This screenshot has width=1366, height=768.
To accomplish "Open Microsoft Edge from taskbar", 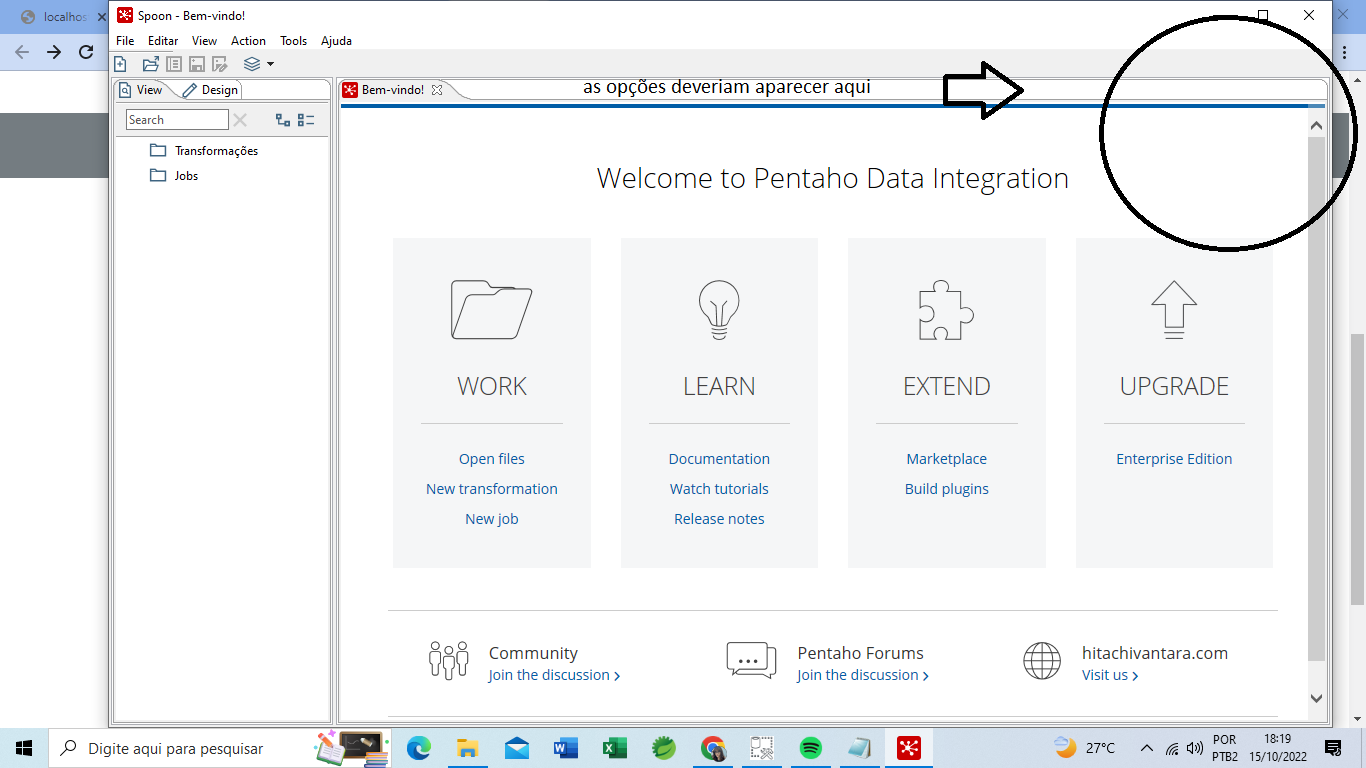I will 419,748.
